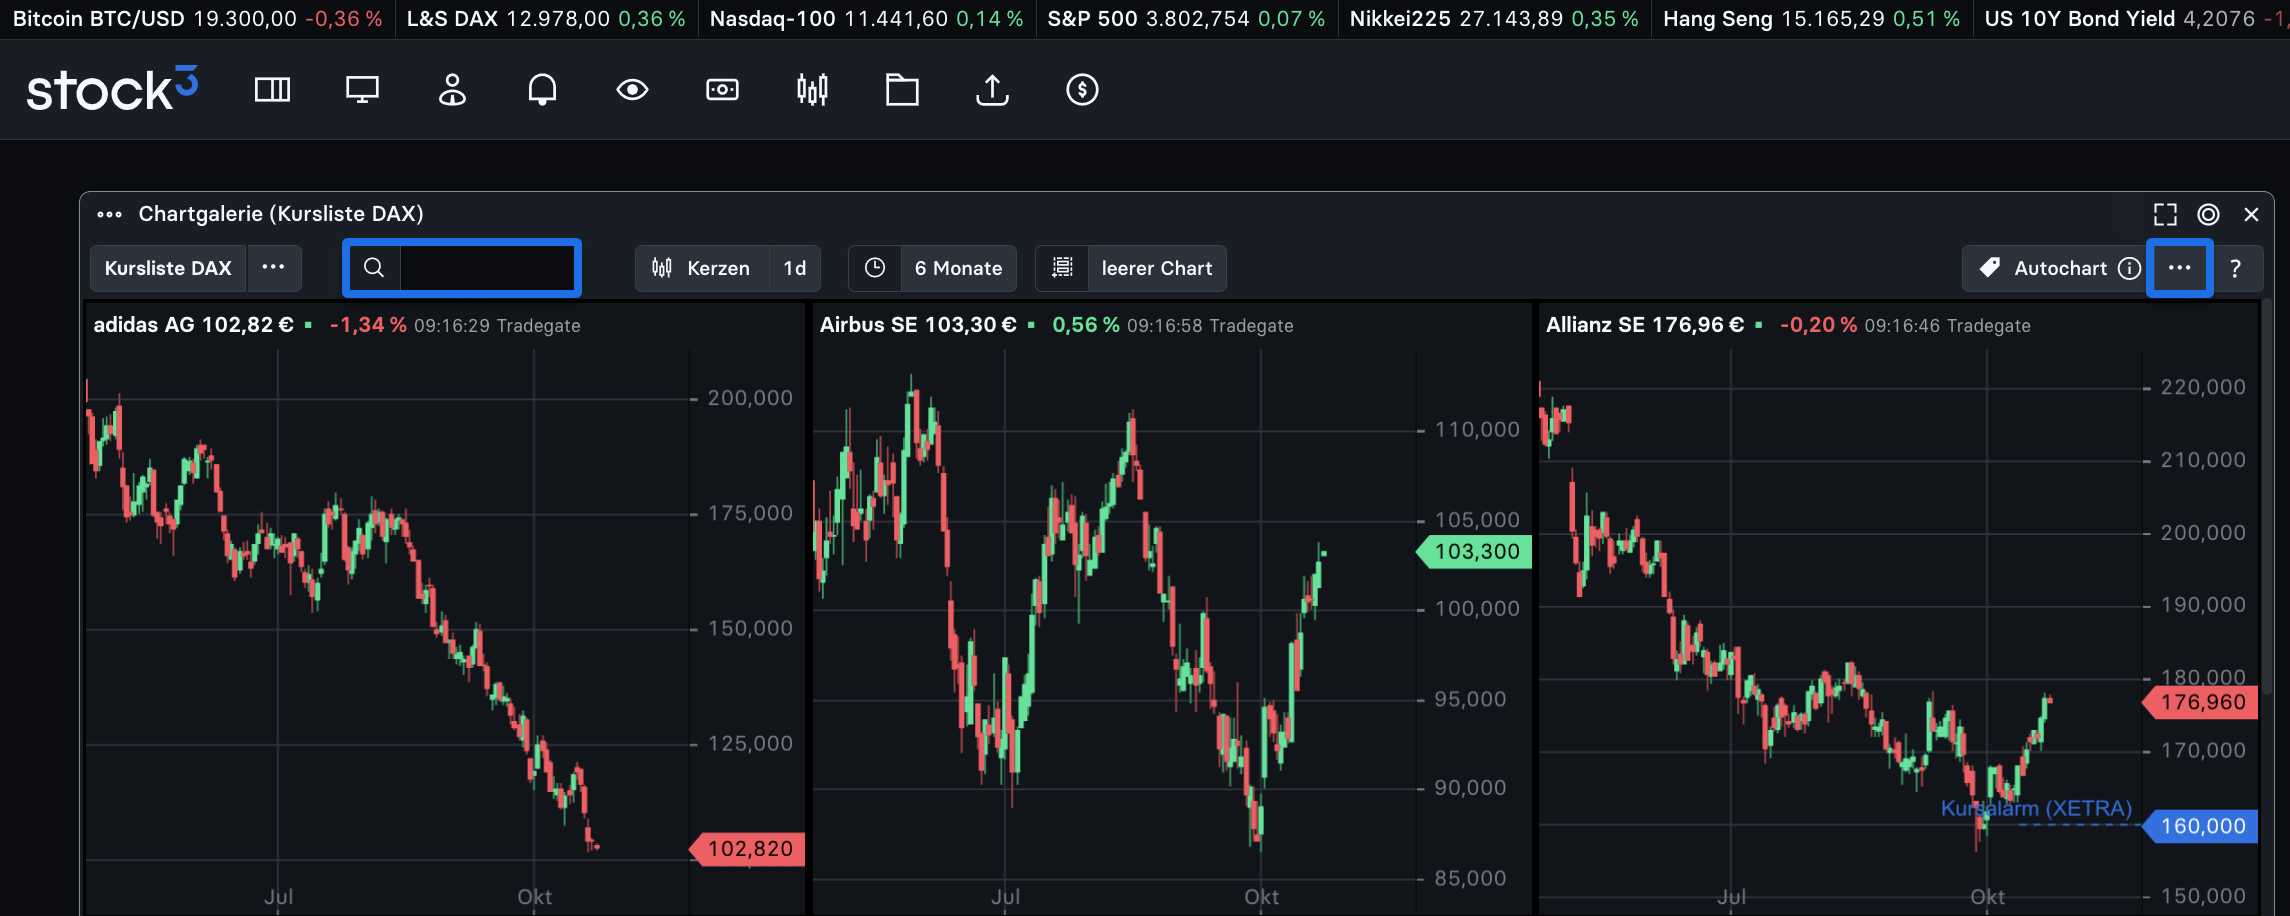
Task: Click the template list icon
Action: 1062,268
